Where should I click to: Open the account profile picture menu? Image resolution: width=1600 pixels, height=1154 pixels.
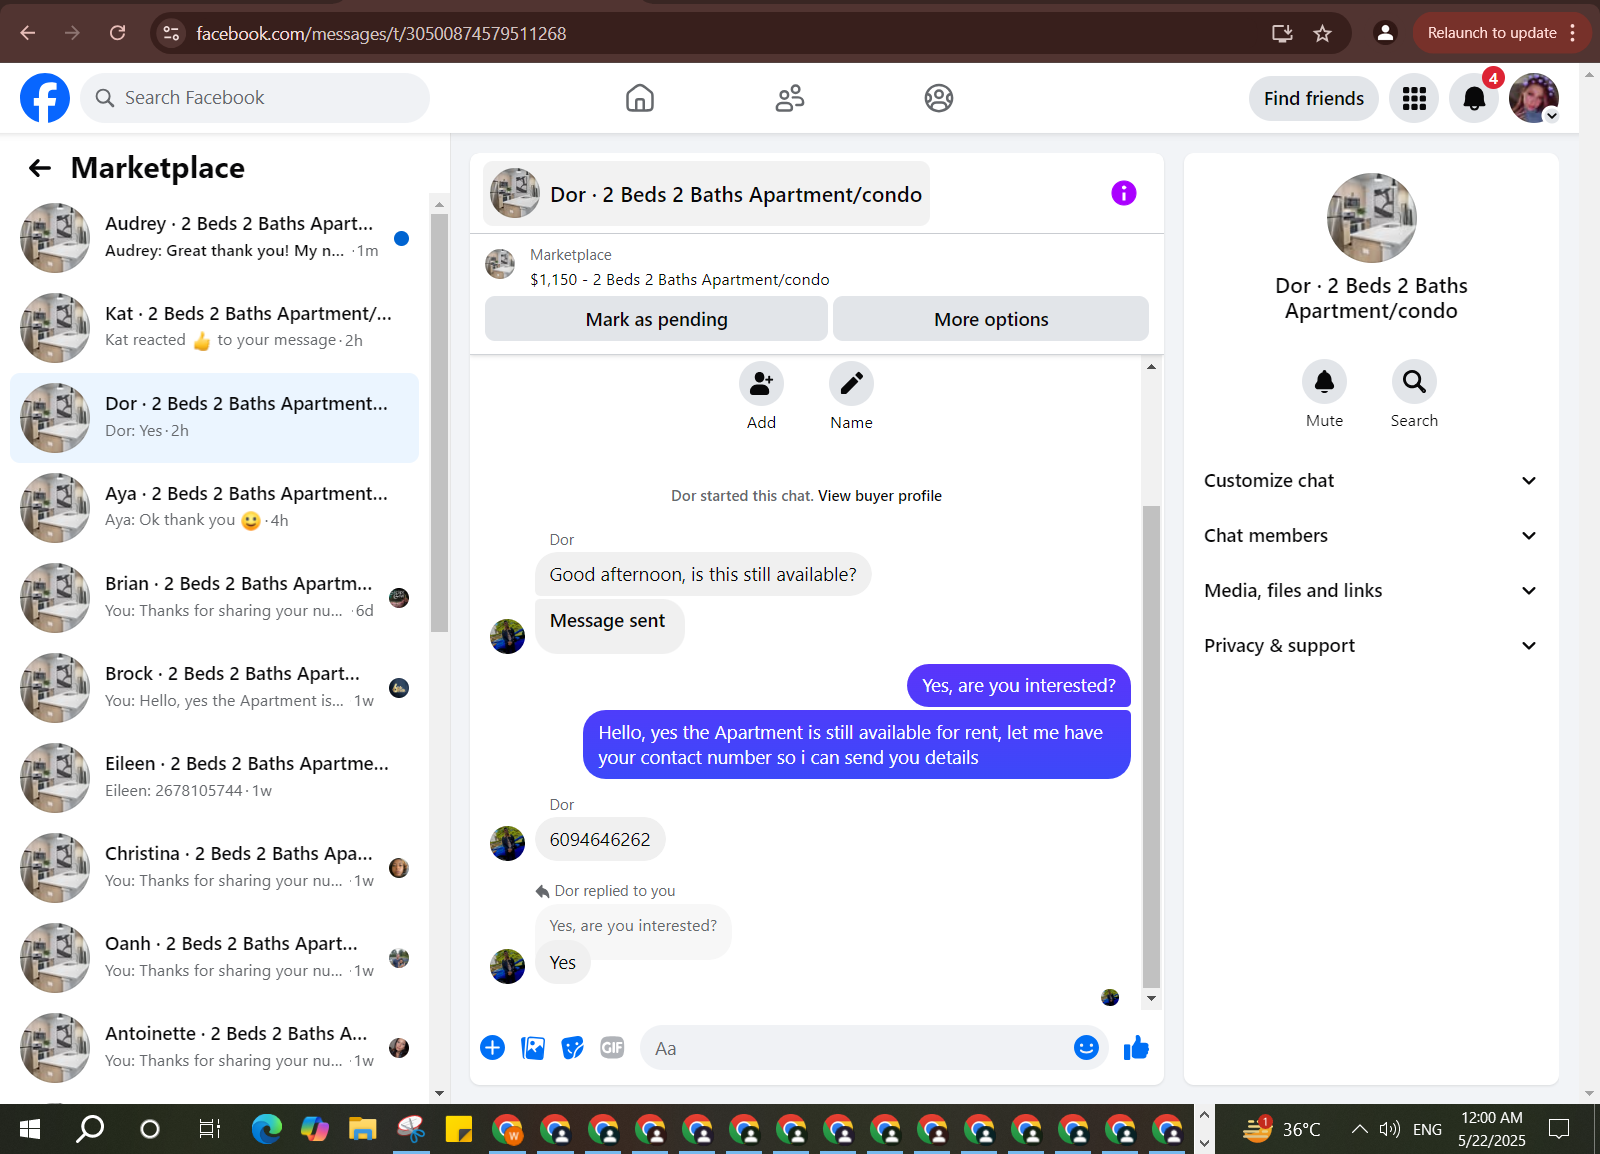[1534, 98]
